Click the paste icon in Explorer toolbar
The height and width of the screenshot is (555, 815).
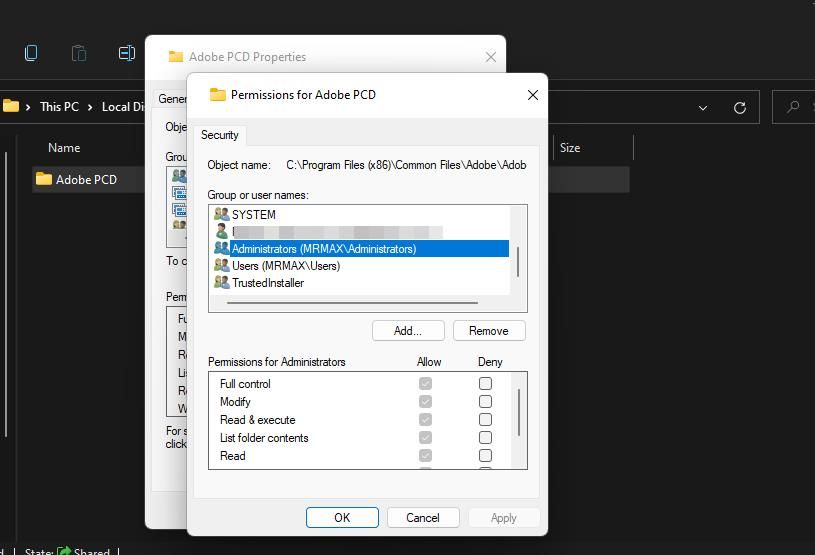(x=79, y=53)
